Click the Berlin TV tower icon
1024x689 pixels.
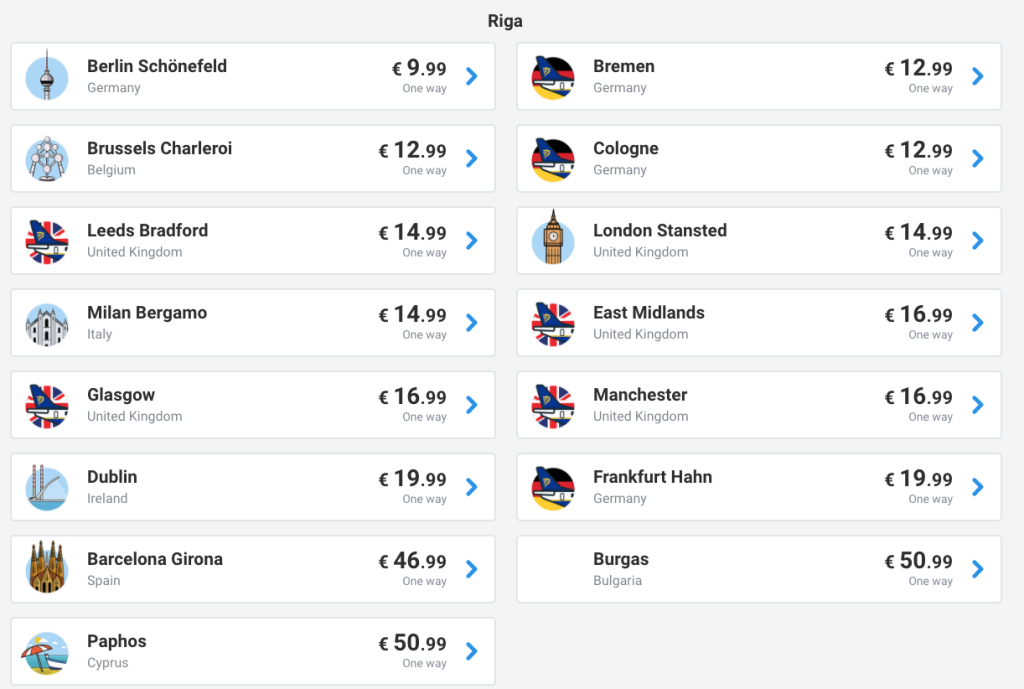46,77
